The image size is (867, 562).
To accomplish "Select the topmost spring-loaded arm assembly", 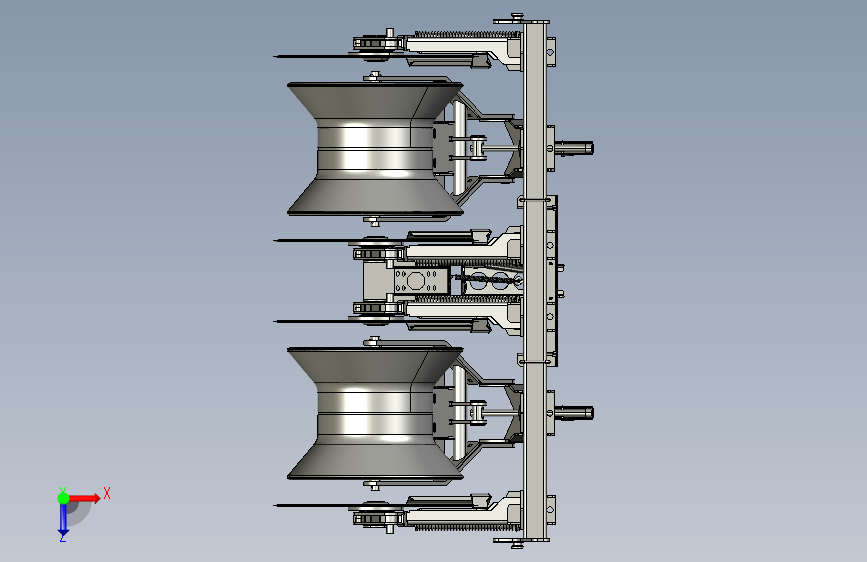I will pyautogui.click(x=437, y=50).
